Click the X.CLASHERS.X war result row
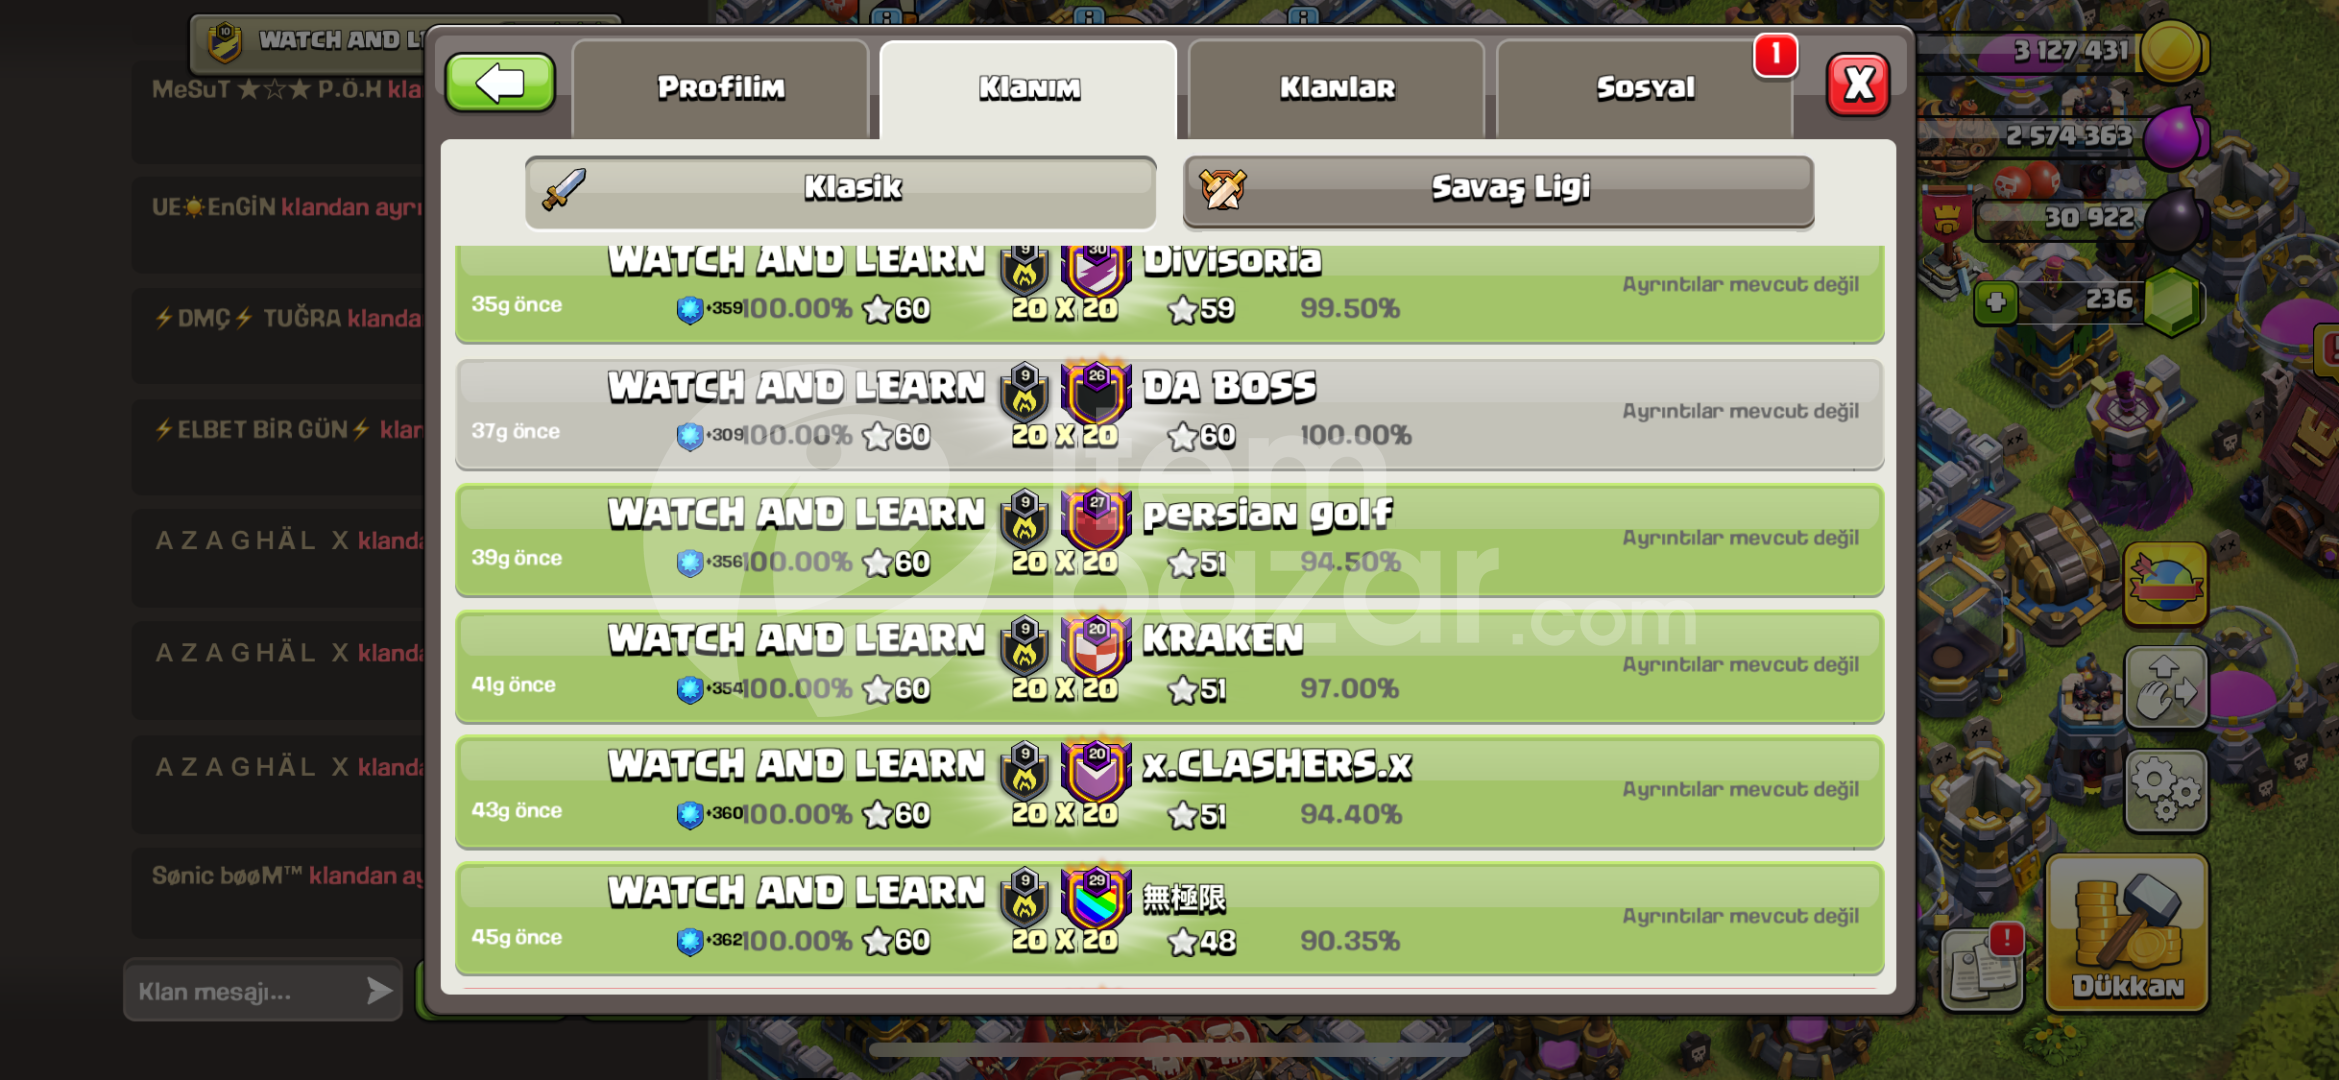The height and width of the screenshot is (1080, 2339). tap(1170, 793)
